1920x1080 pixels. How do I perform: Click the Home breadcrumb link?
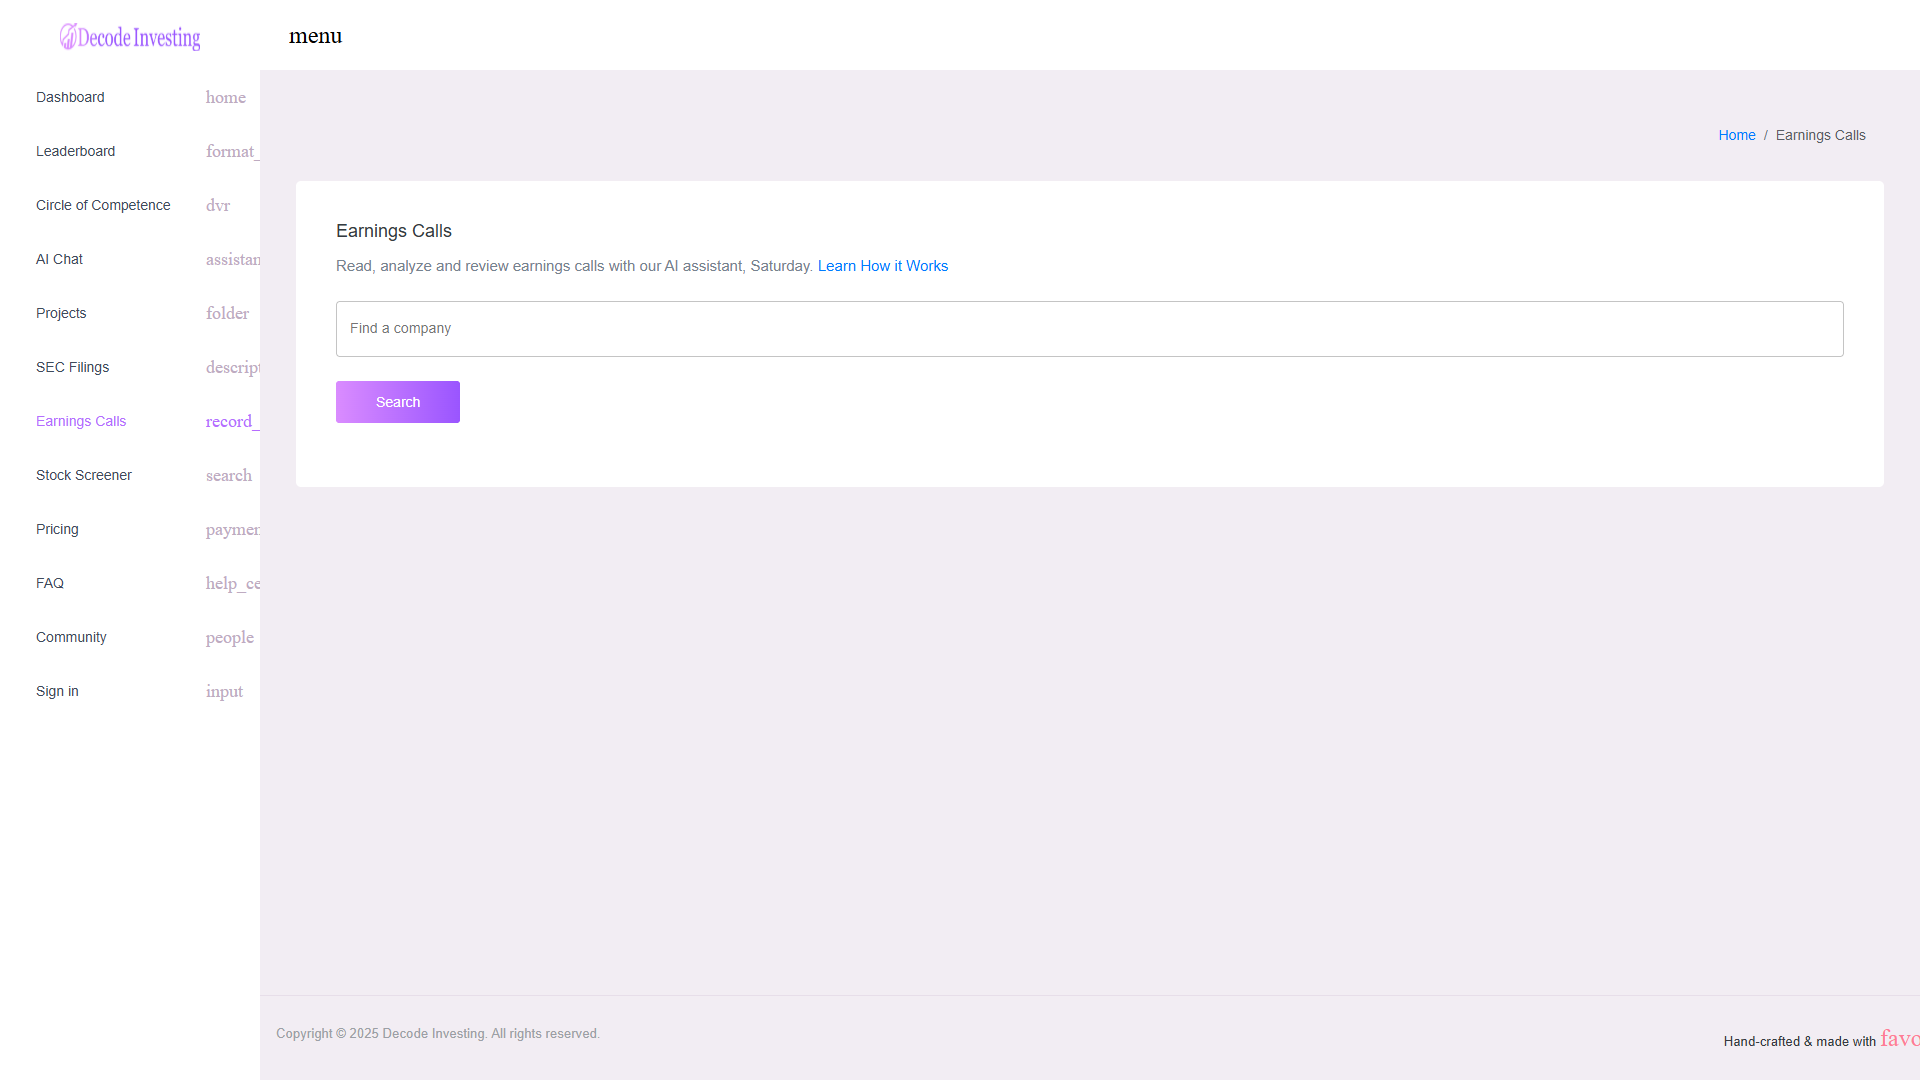(1737, 135)
